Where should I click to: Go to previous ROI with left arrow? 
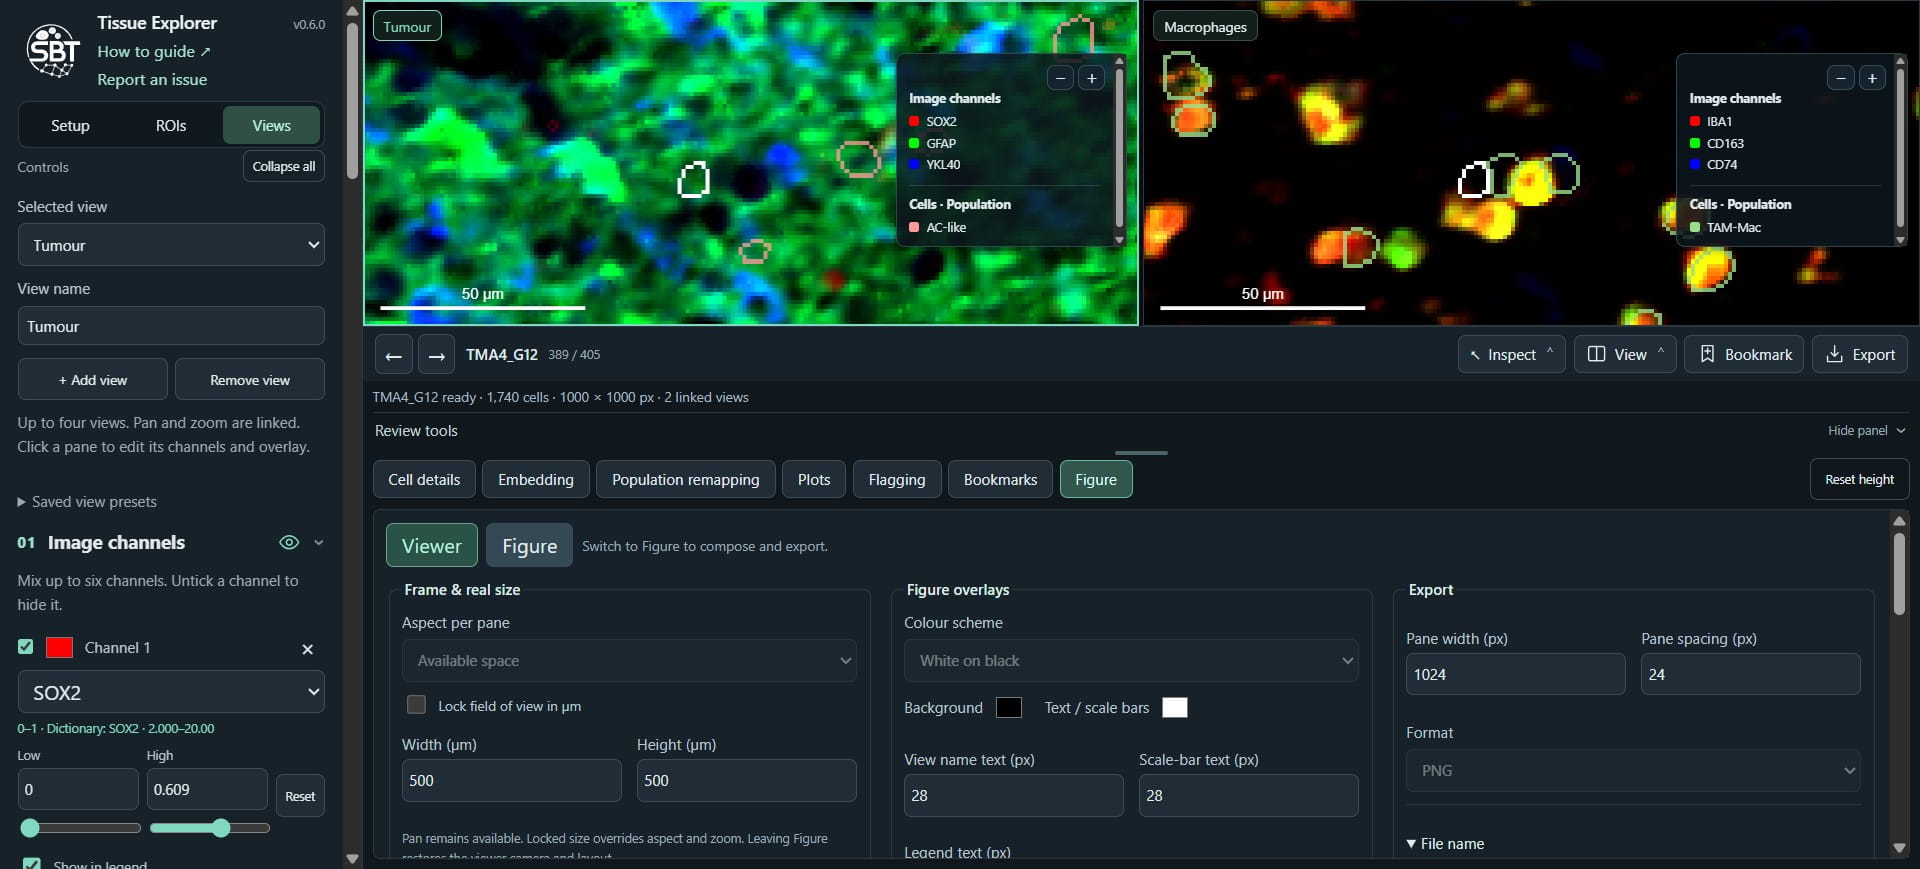pyautogui.click(x=393, y=355)
